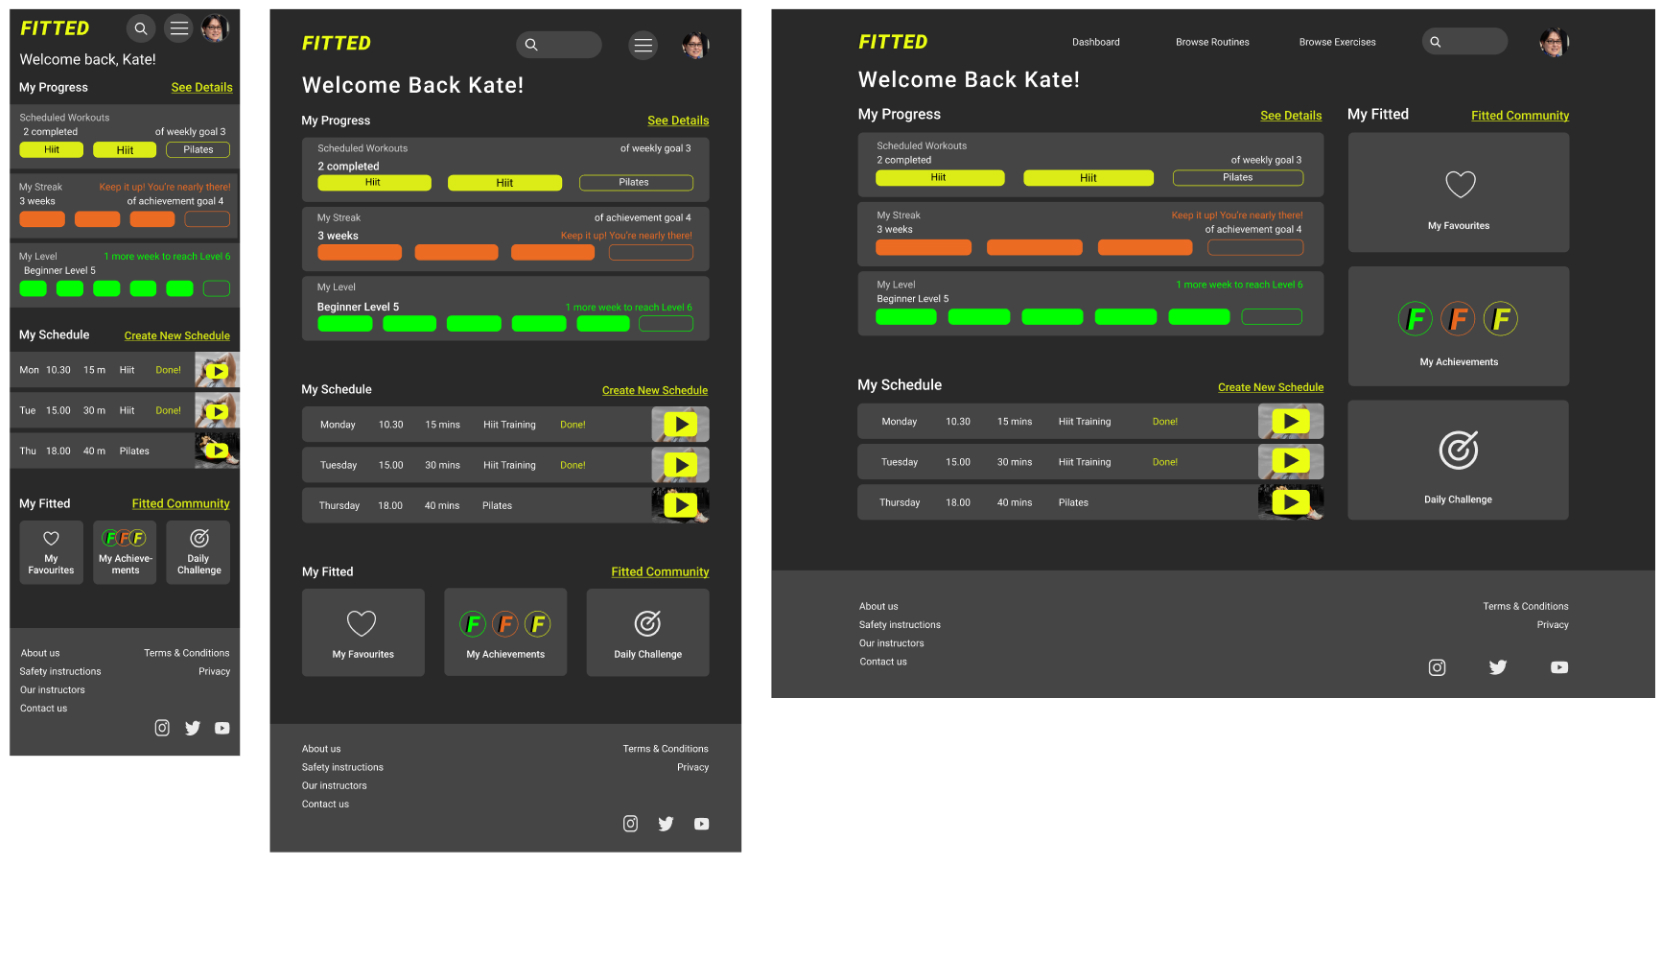
Task: Click the See Details link under My Progress
Action: [1290, 115]
